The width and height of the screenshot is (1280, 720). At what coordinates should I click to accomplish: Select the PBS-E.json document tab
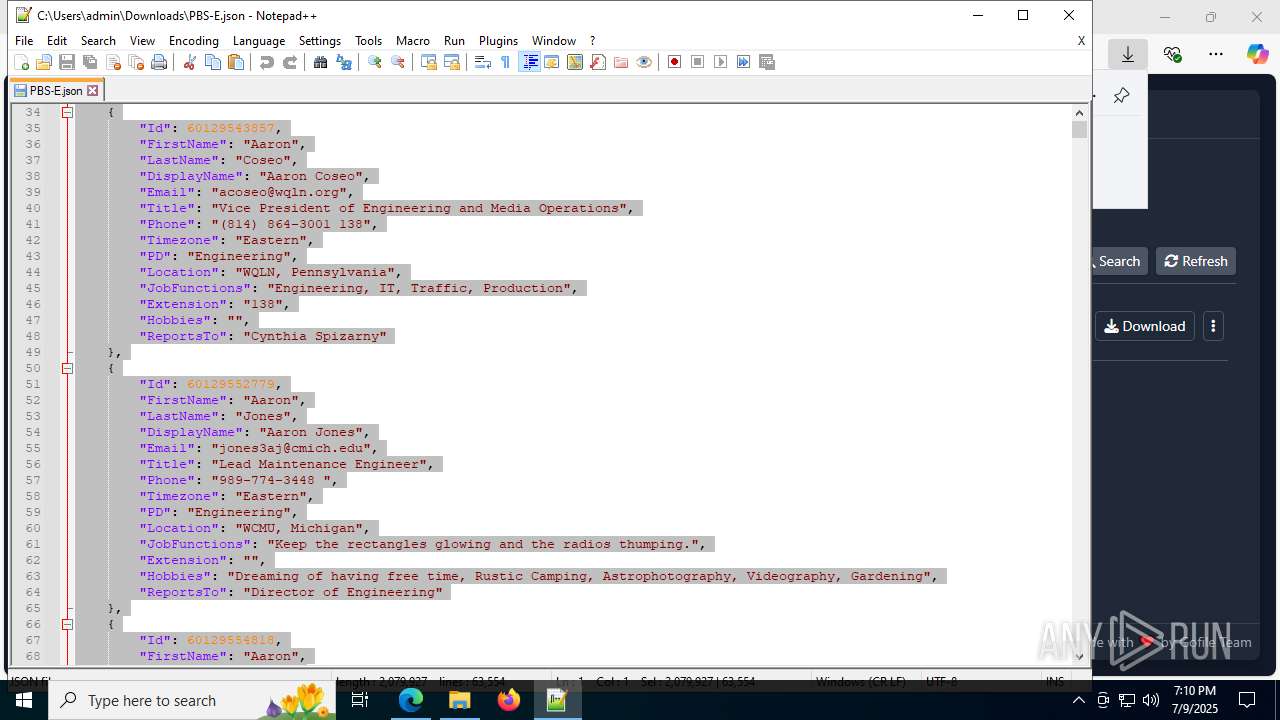56,90
